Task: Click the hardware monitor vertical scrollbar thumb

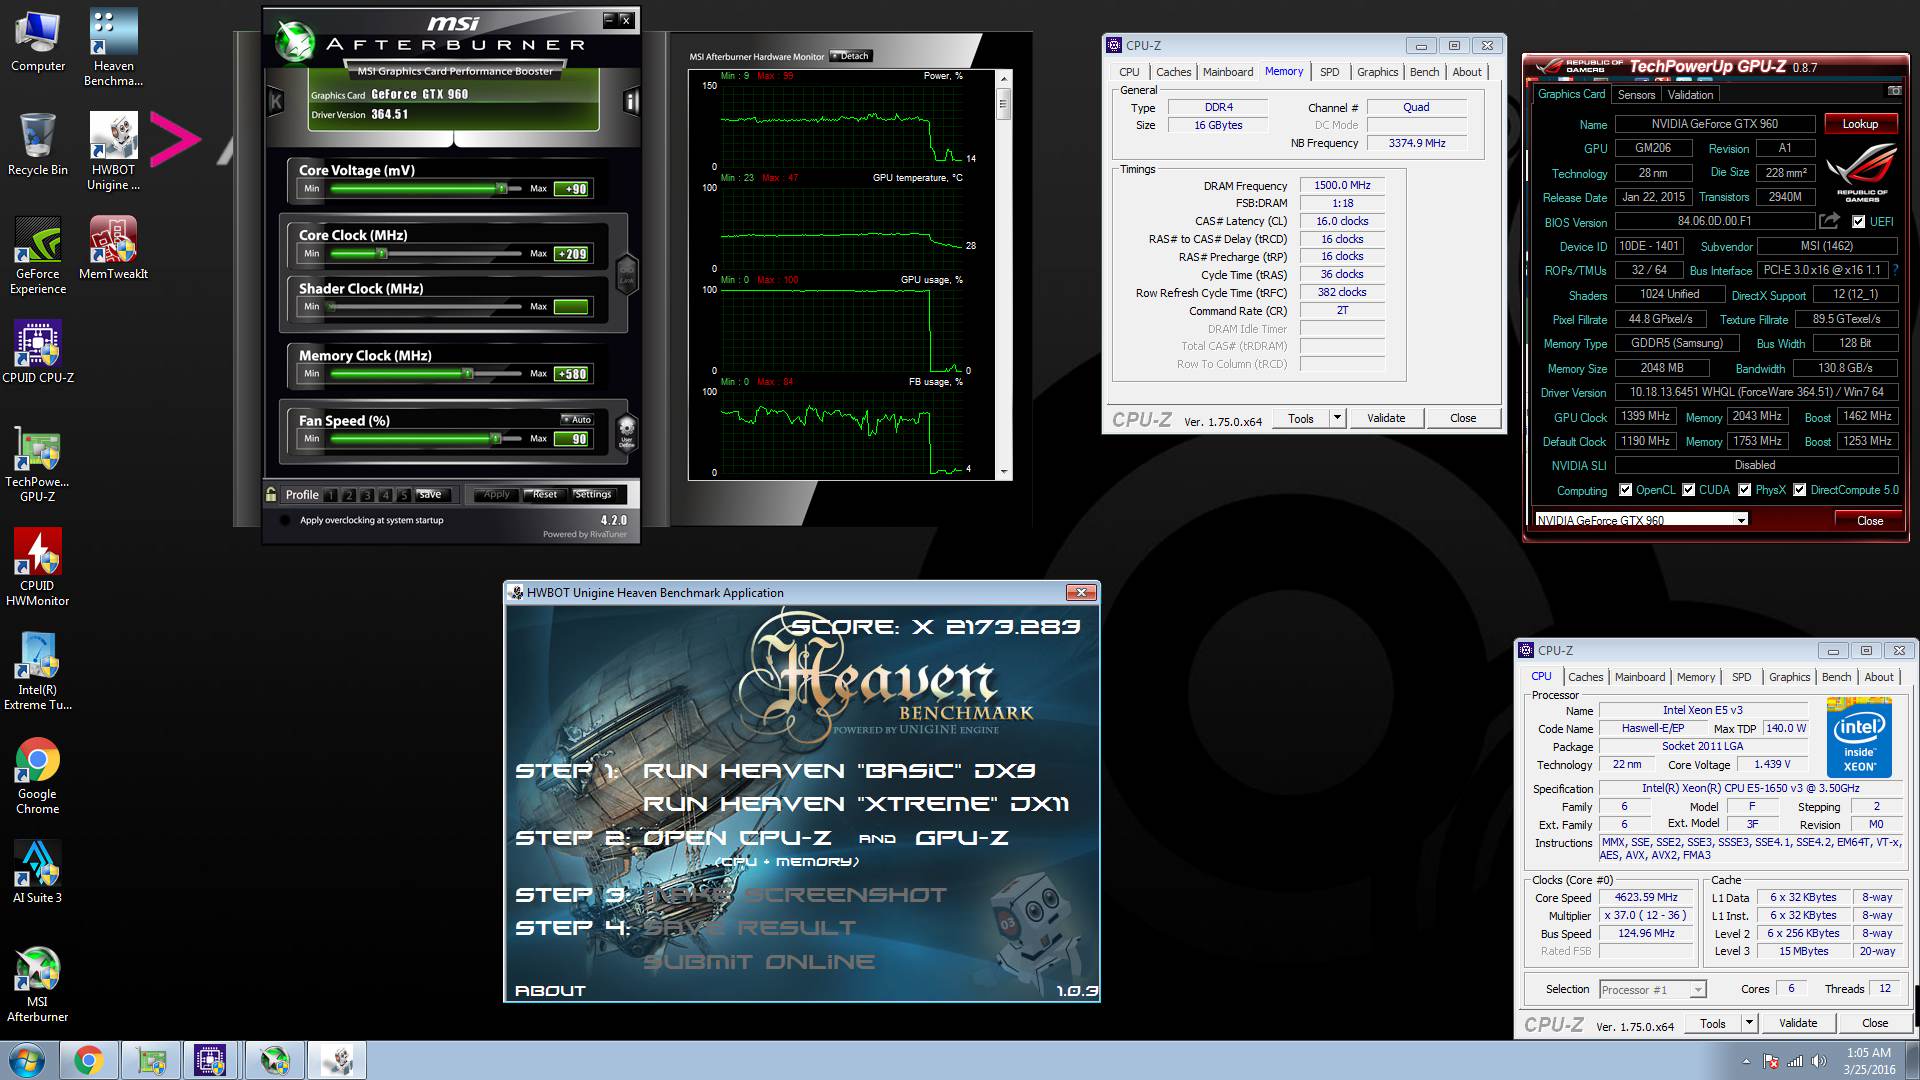Action: [x=1003, y=103]
